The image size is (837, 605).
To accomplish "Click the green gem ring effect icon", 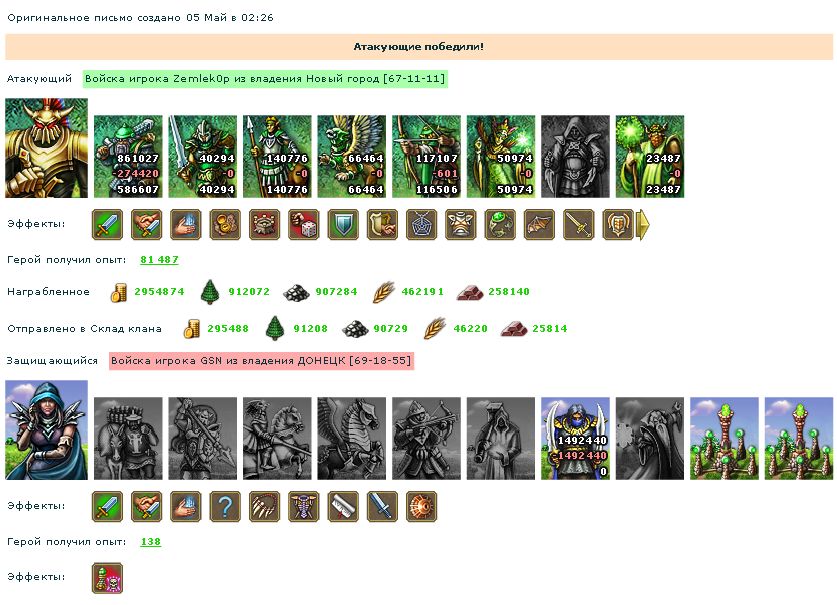I will 500,224.
